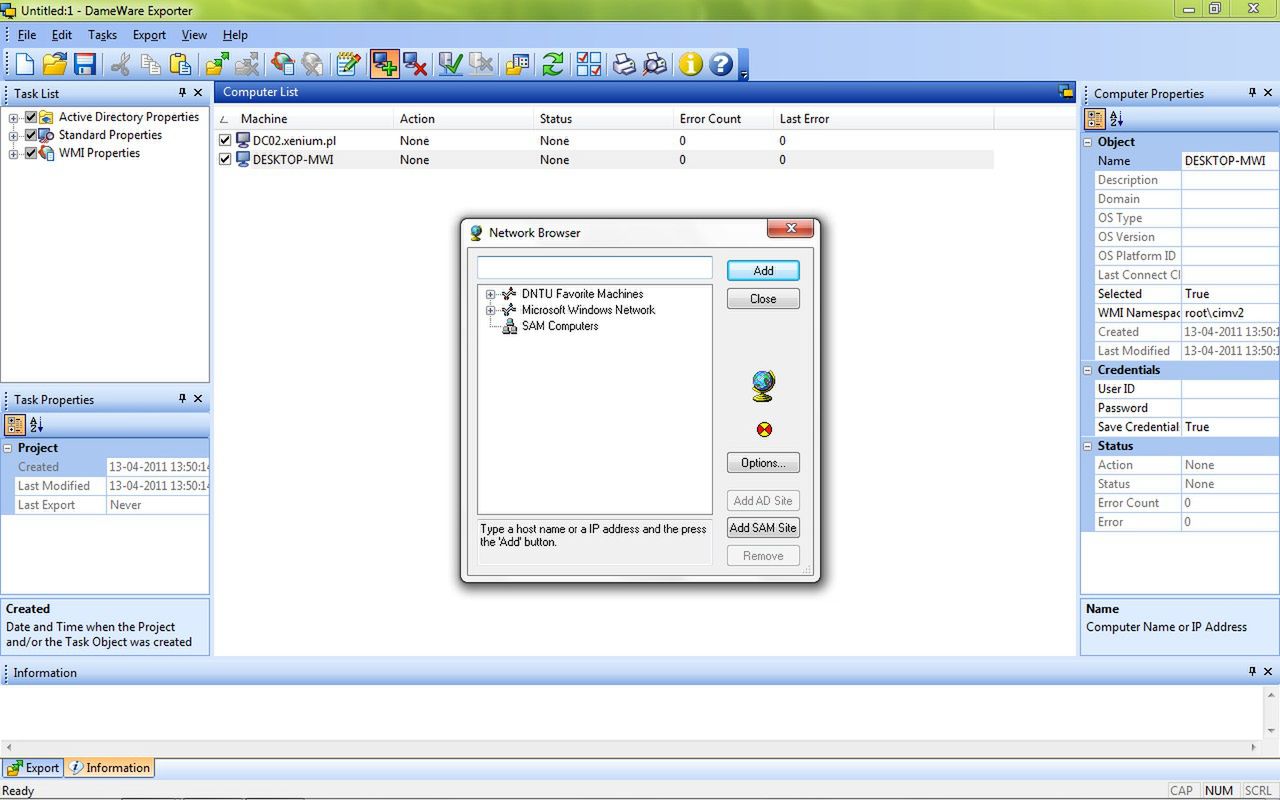Open the Edit menu
The height and width of the screenshot is (800, 1280).
62,35
